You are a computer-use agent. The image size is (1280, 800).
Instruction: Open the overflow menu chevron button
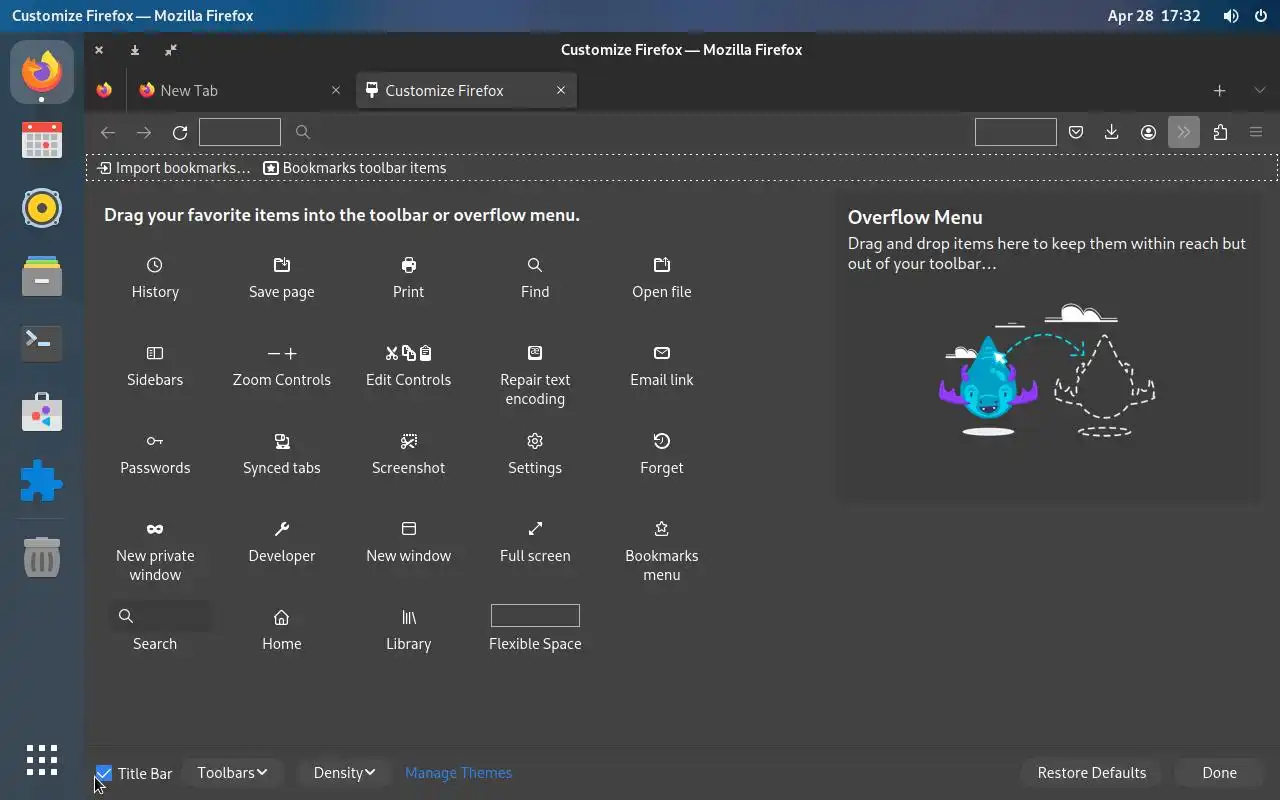[x=1184, y=132]
